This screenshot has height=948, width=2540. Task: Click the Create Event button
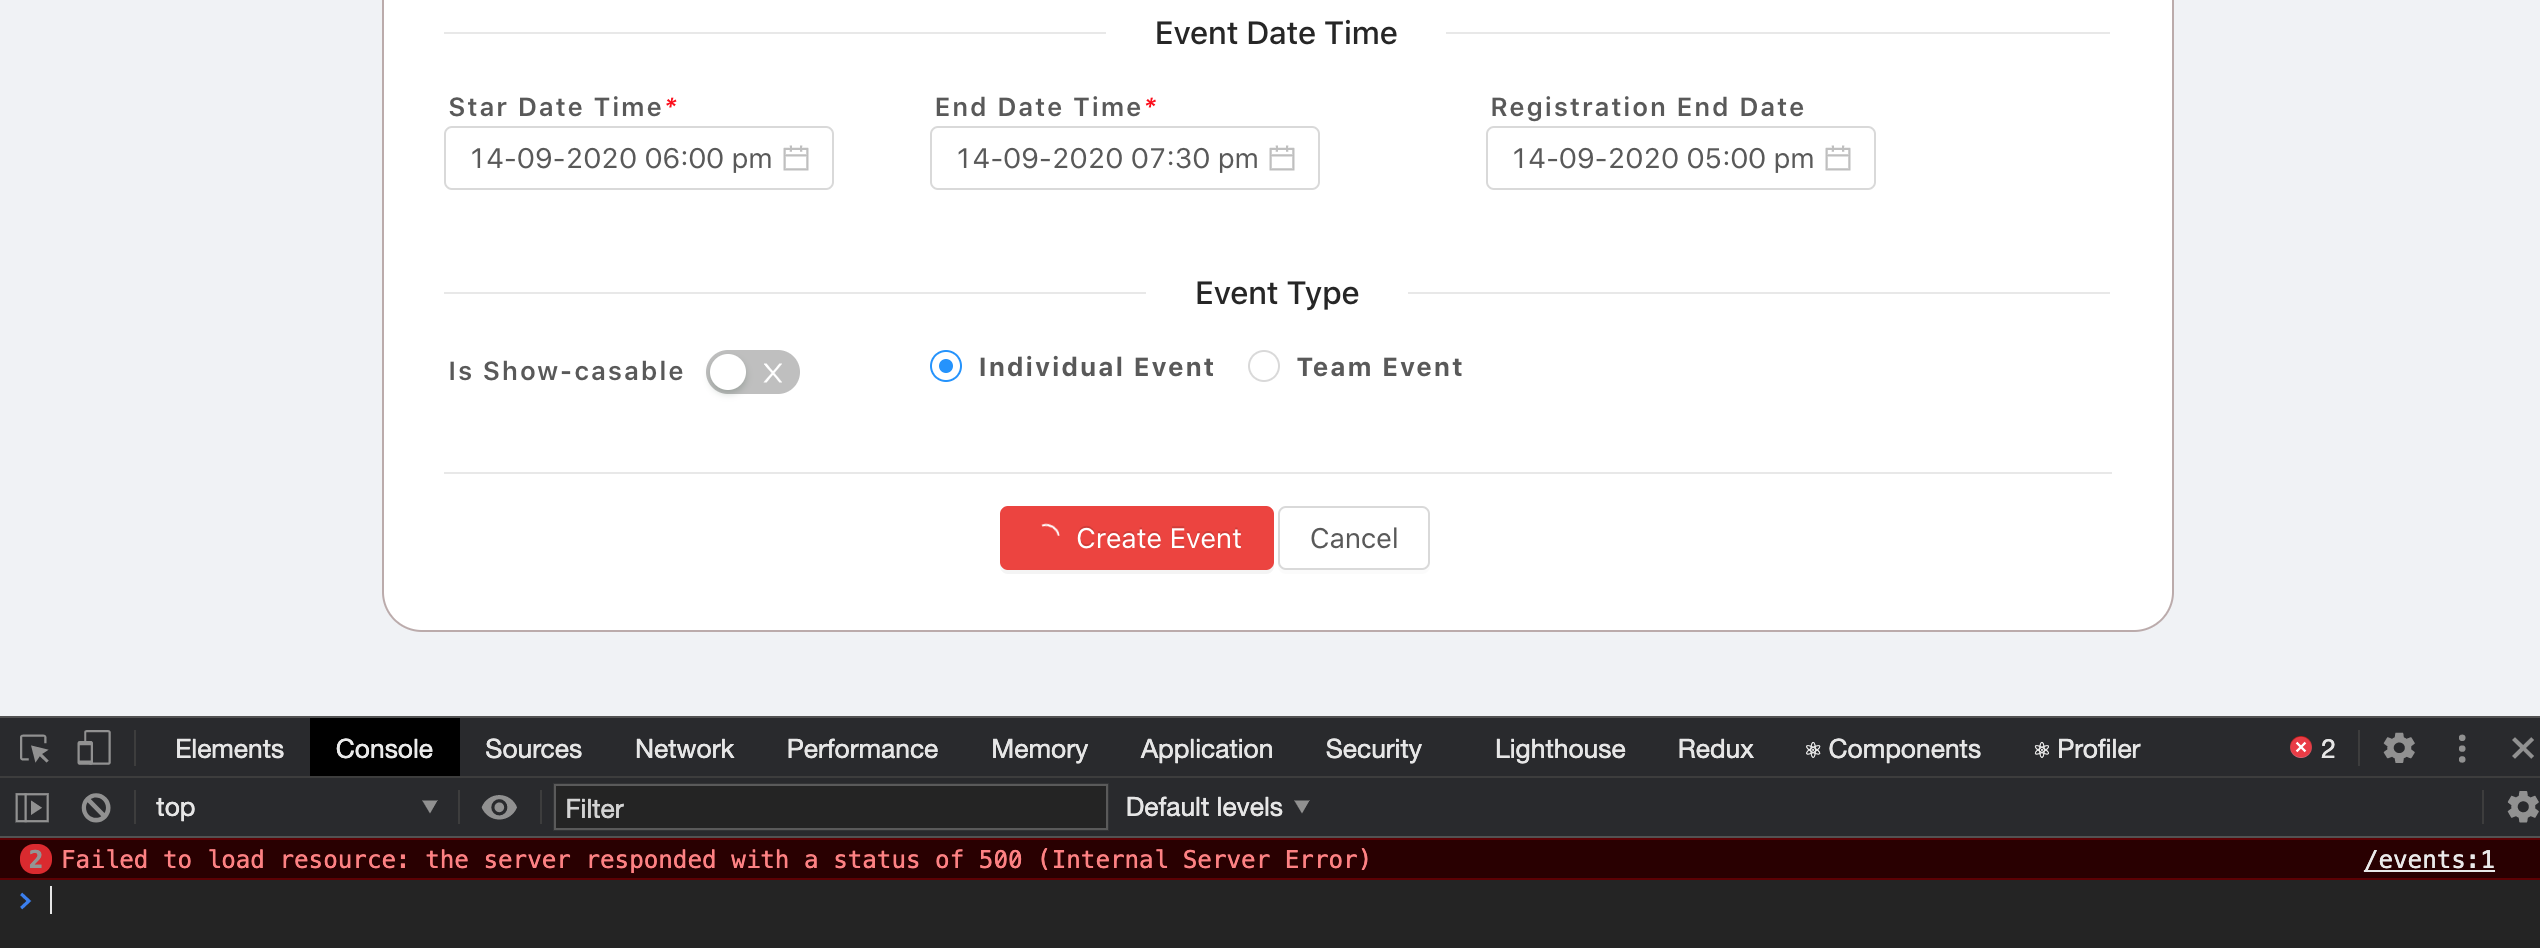[1137, 538]
